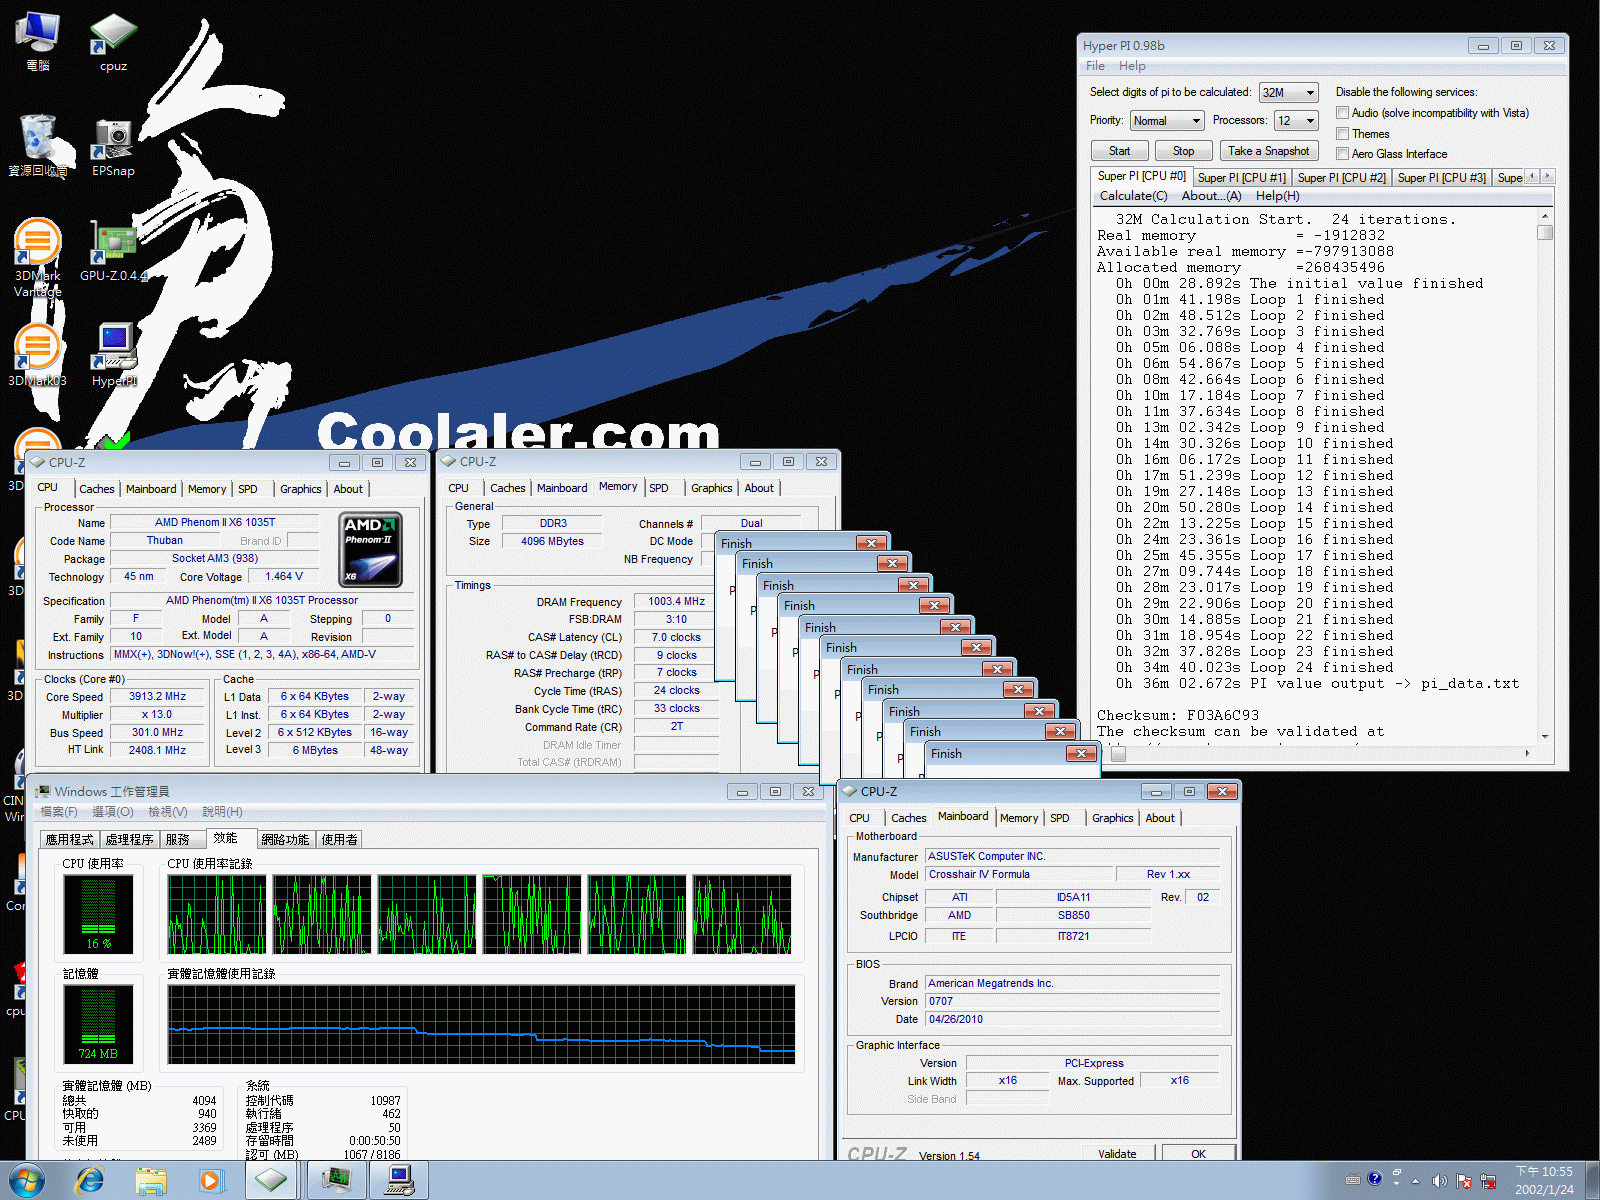Click the Stop button in Hyper PI
This screenshot has width=1600, height=1200.
(x=1183, y=151)
